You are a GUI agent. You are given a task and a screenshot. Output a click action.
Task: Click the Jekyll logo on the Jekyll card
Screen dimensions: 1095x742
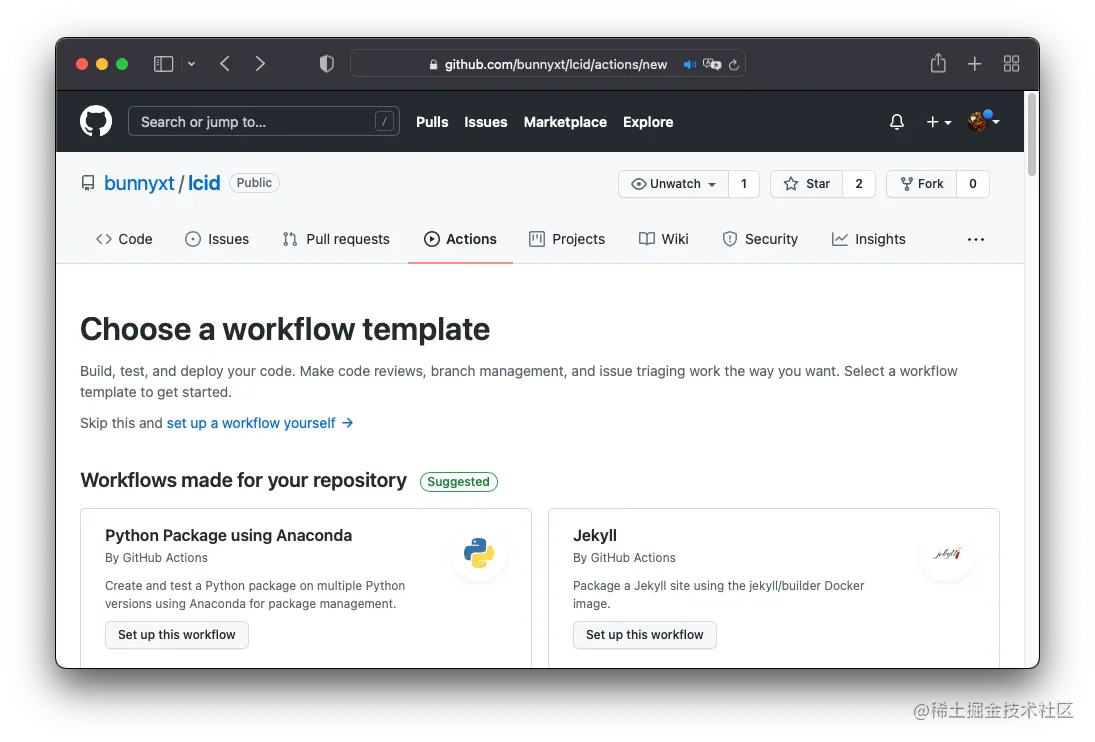tap(946, 553)
